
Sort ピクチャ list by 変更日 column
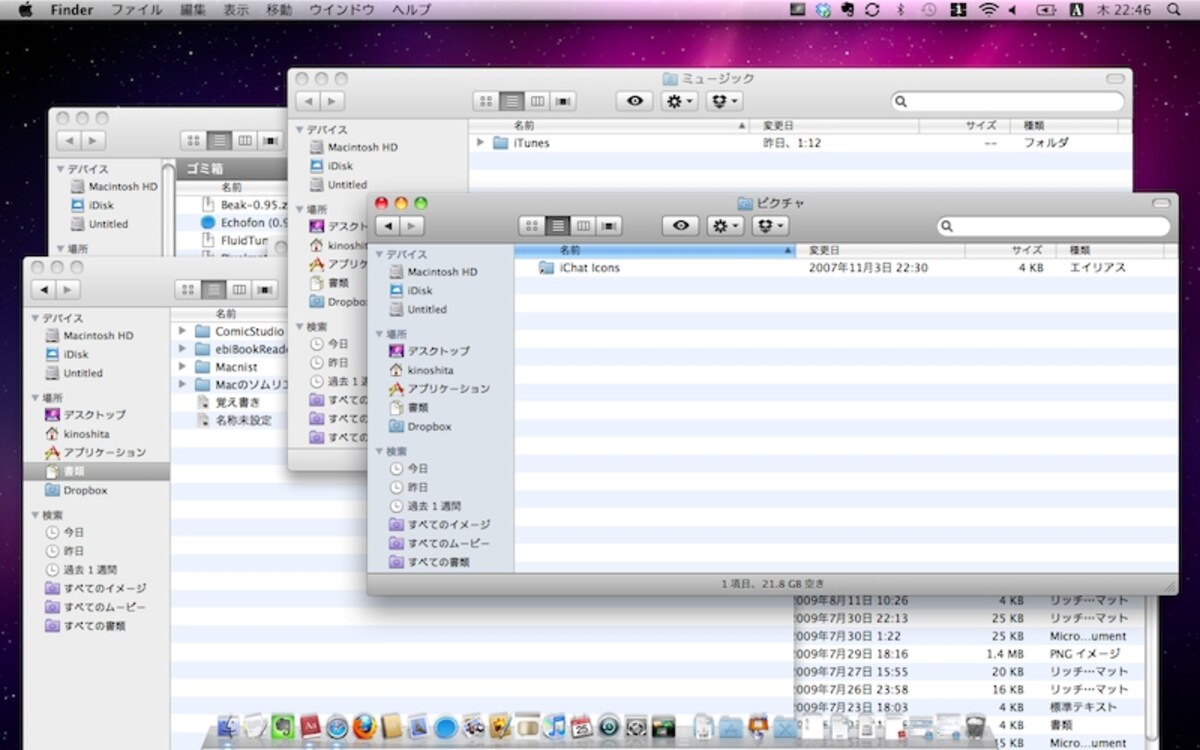tap(880, 250)
